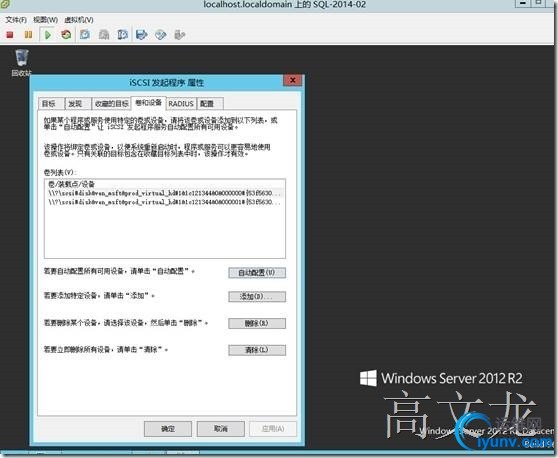
Task: Click the 确定 button
Action: (x=168, y=428)
